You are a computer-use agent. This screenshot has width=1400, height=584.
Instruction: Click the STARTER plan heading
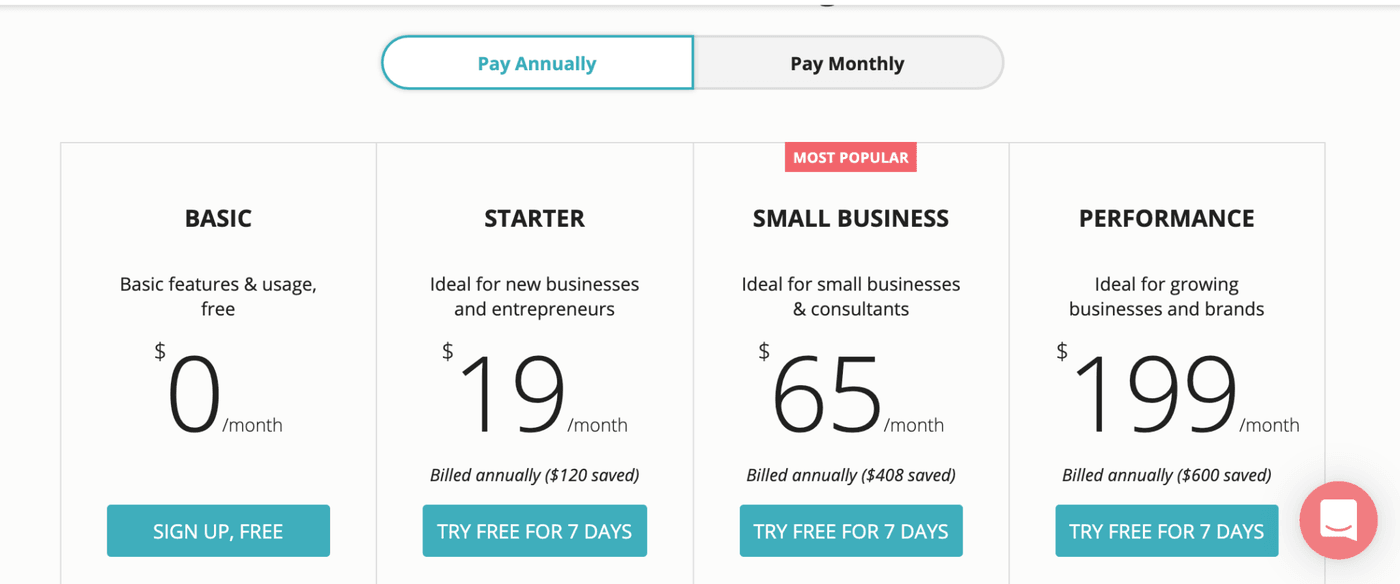click(x=534, y=218)
